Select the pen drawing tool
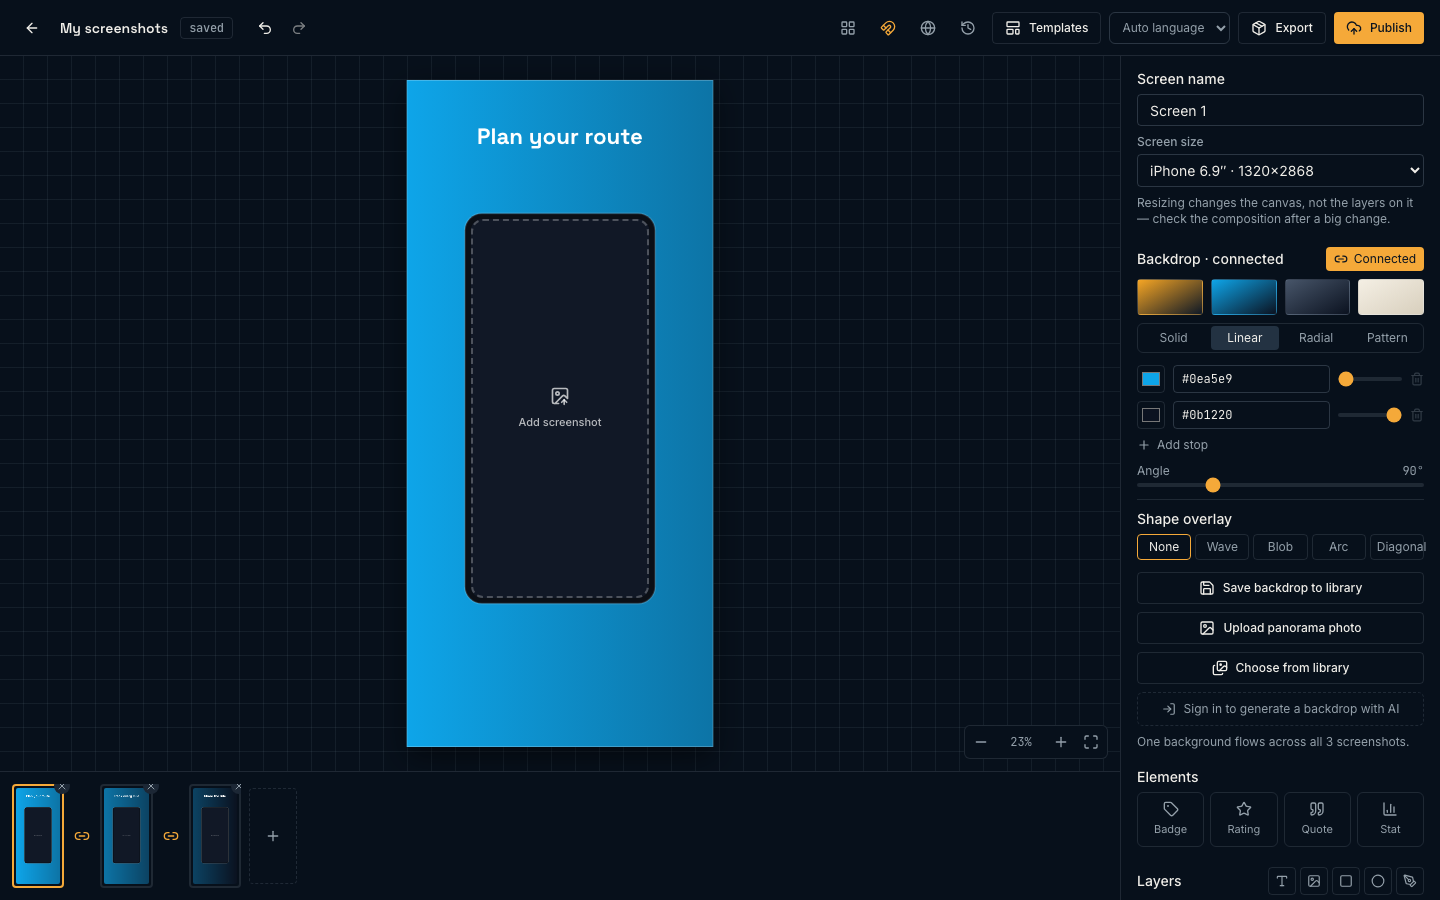 click(x=1410, y=881)
